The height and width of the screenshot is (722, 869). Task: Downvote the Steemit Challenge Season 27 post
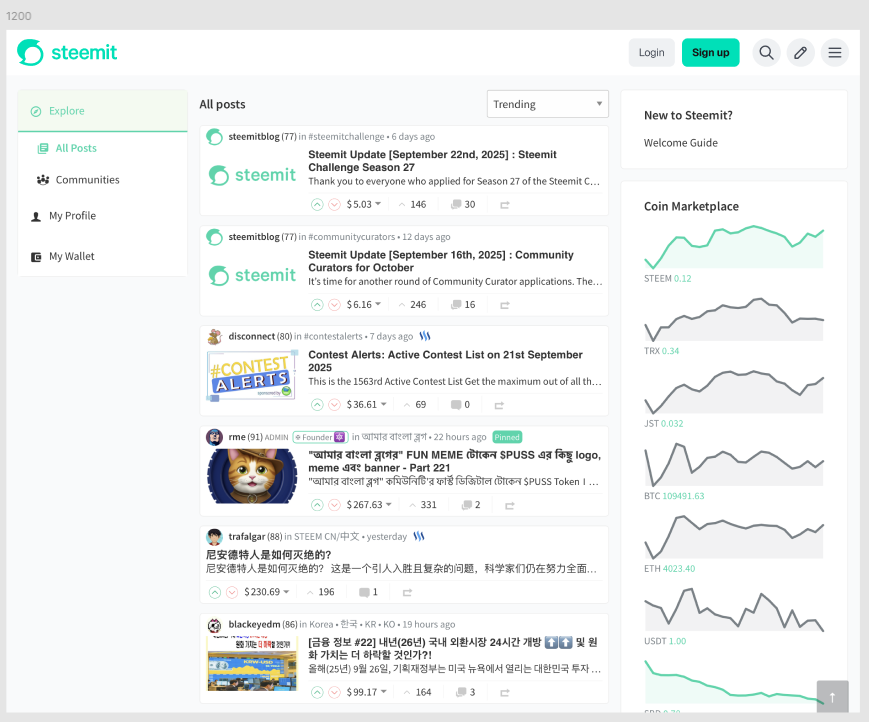(334, 204)
